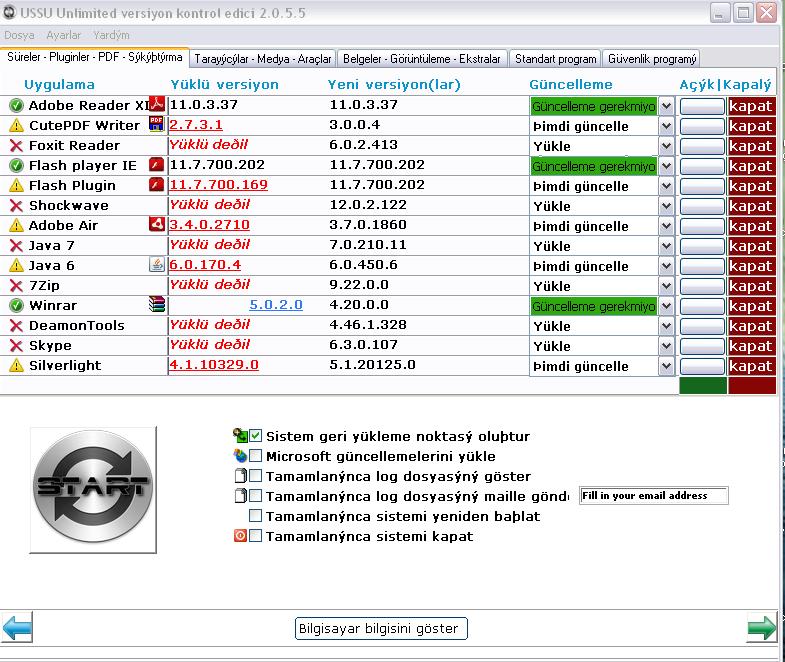Go forward with the green right arrow

click(x=762, y=627)
